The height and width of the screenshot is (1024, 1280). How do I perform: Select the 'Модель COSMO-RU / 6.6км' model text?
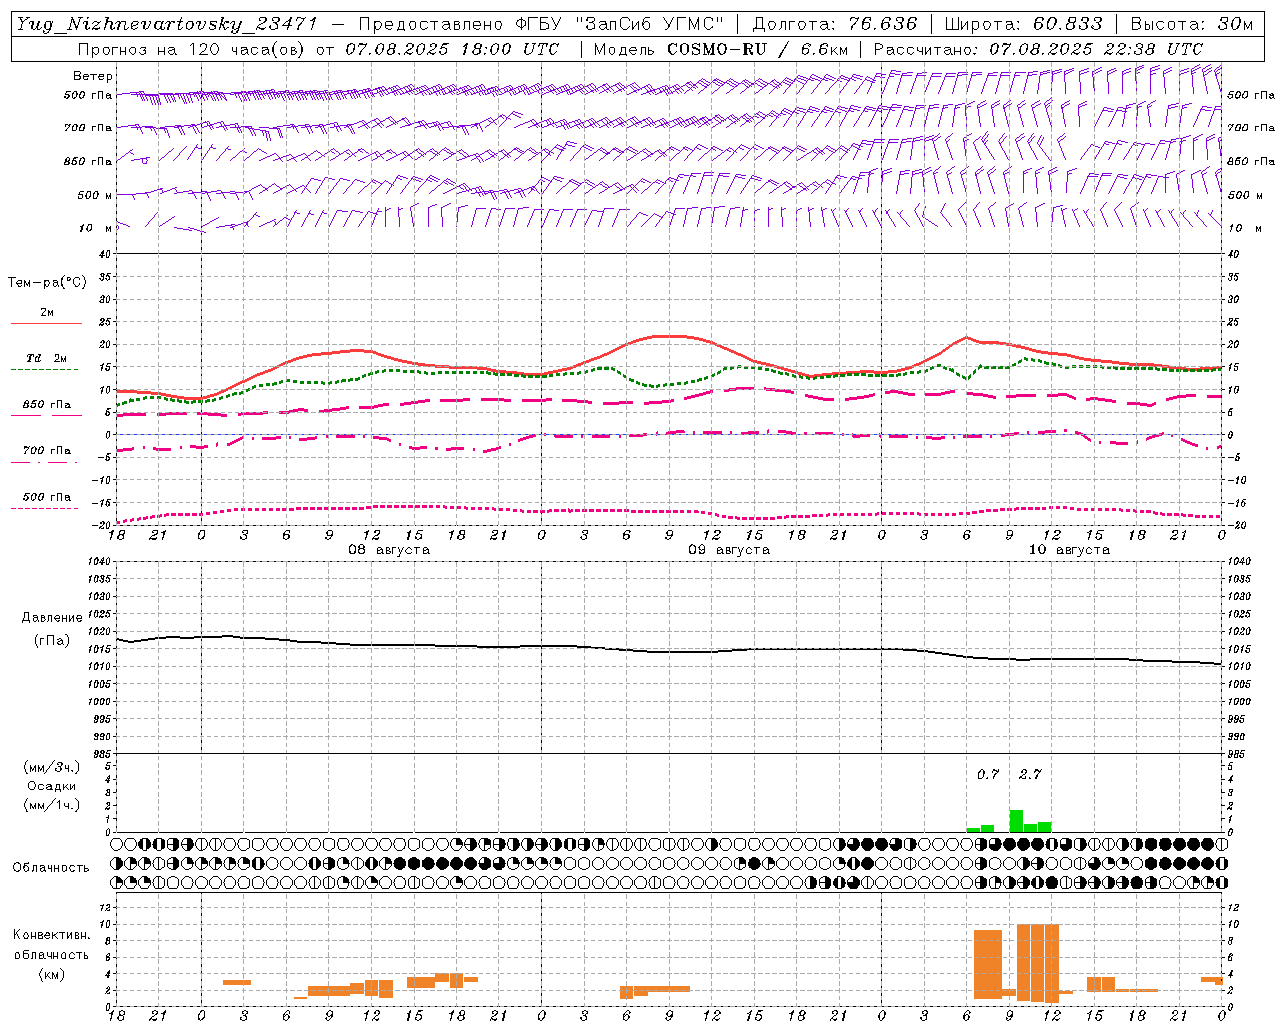click(721, 49)
